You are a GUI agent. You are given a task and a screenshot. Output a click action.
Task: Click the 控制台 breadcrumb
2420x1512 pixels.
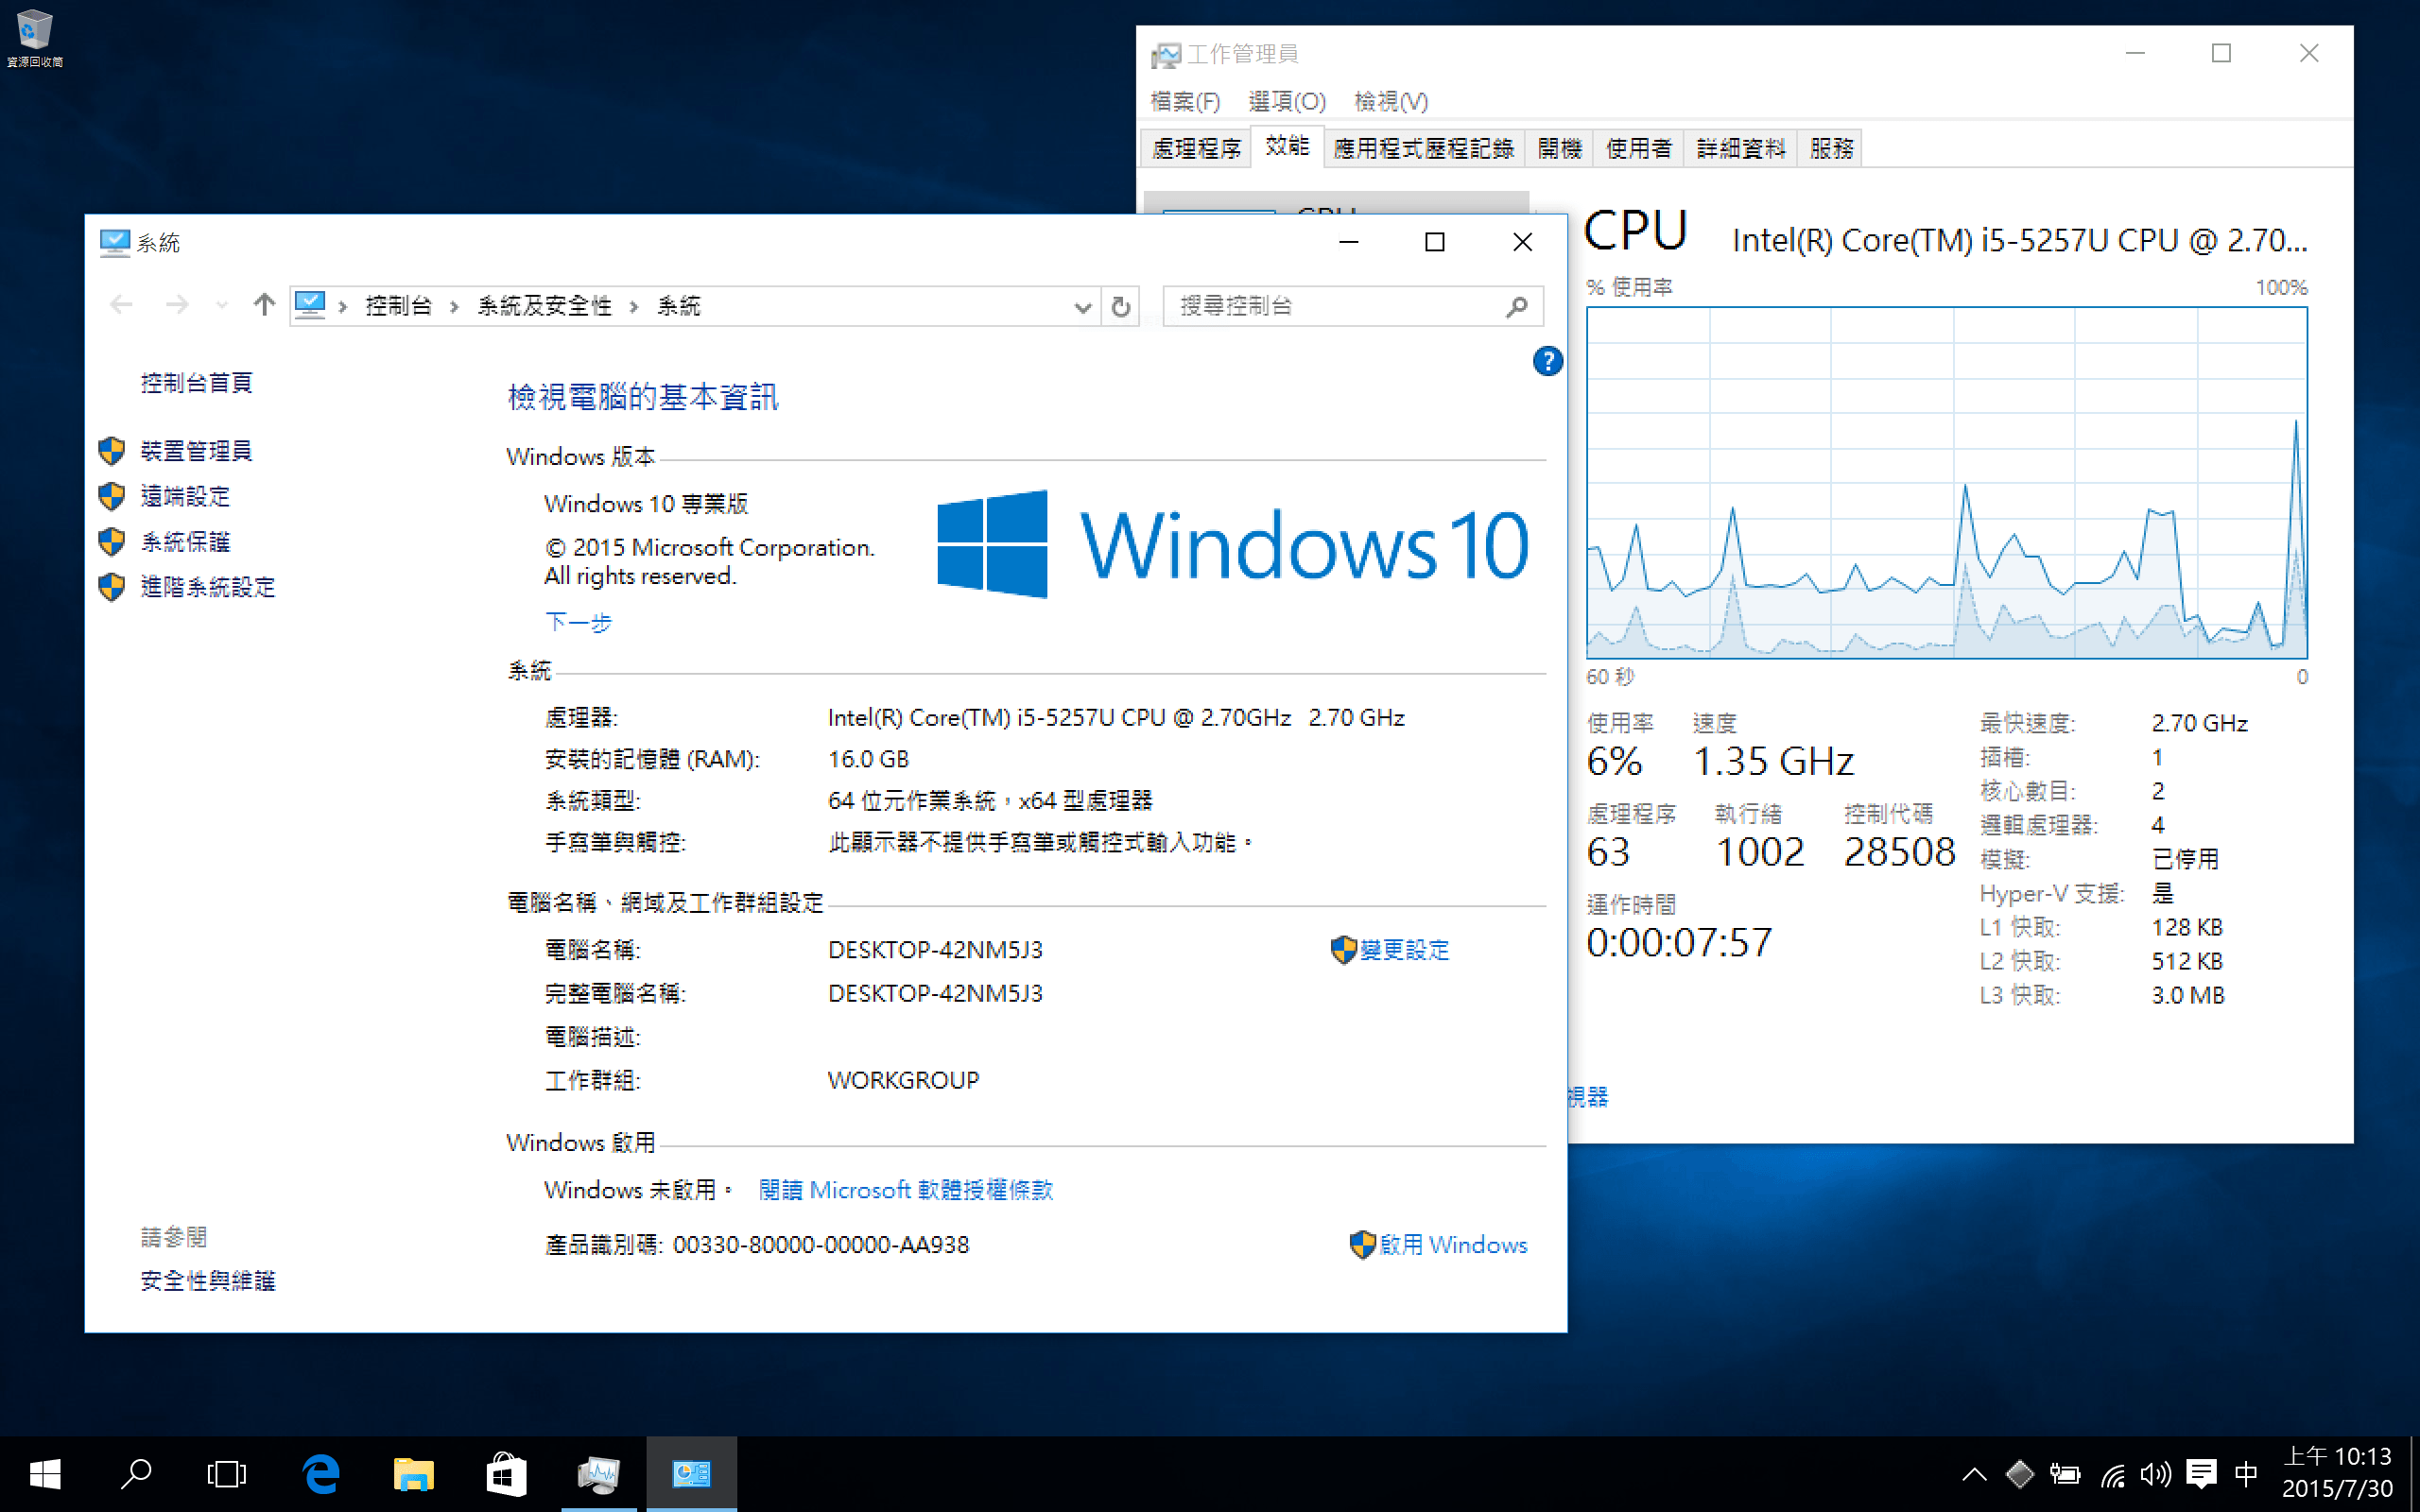398,306
